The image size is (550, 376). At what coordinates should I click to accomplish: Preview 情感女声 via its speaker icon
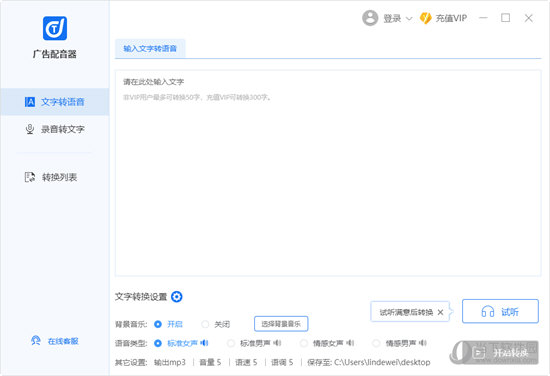click(350, 343)
